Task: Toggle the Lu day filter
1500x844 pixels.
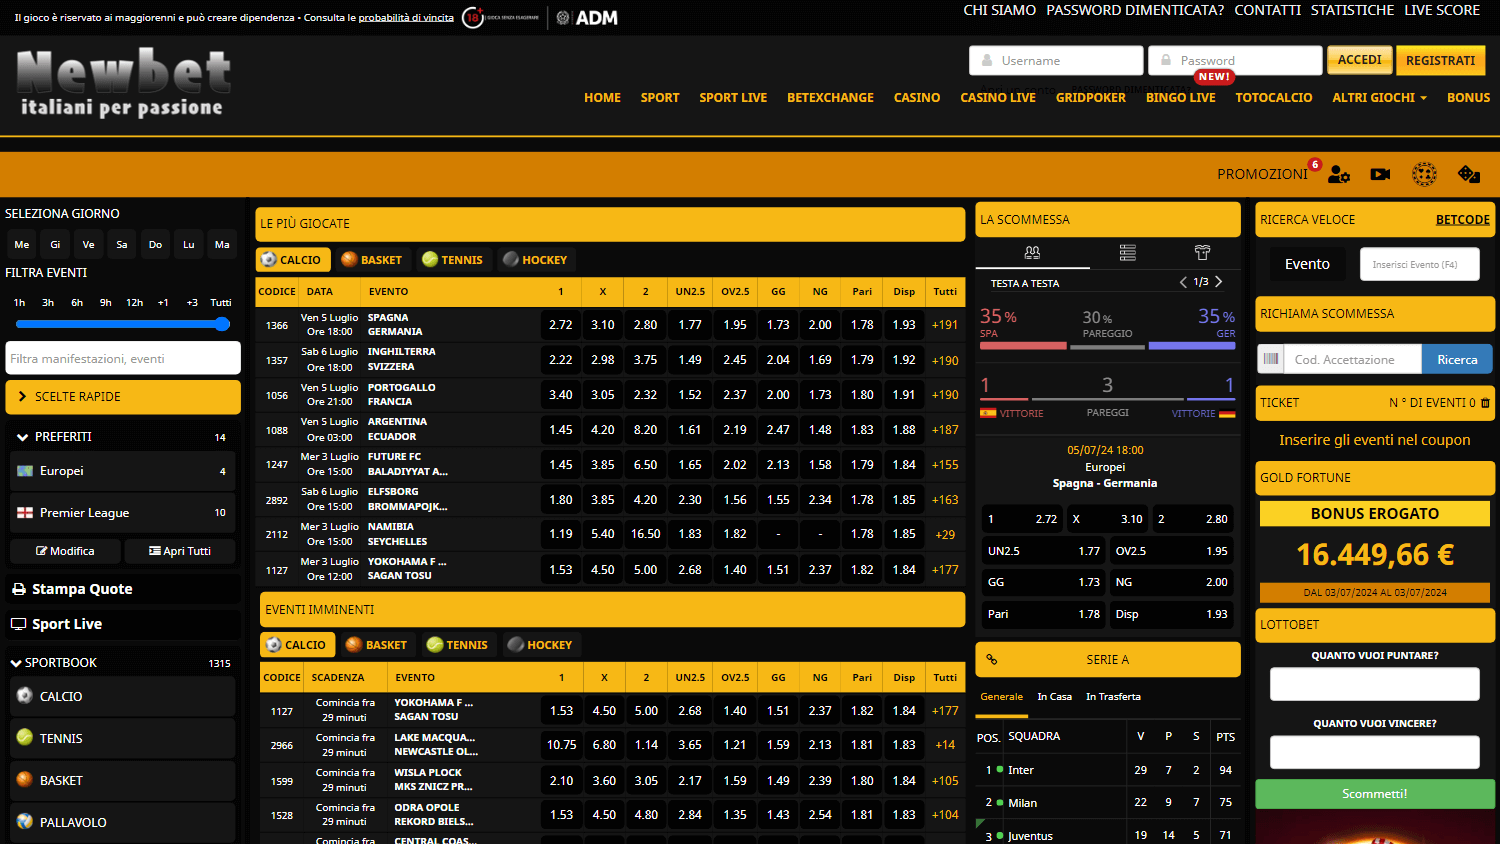Action: 189,244
